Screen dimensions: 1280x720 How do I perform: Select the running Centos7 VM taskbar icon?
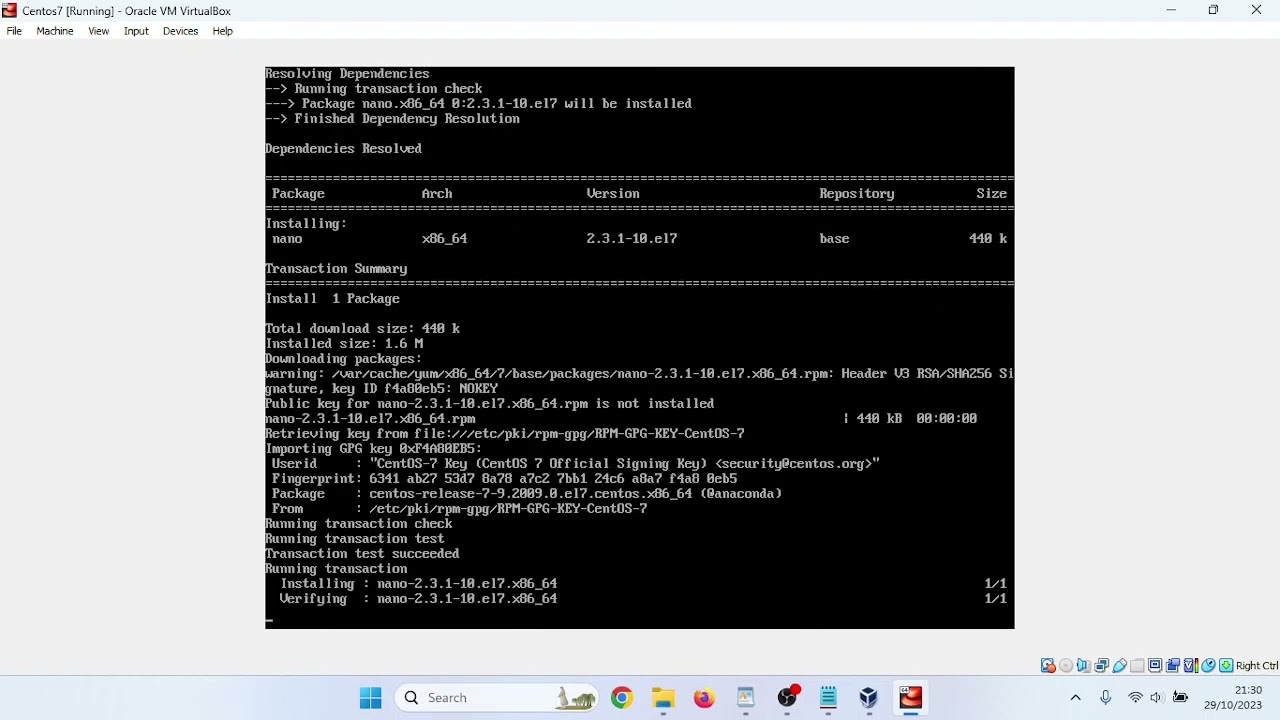click(910, 698)
